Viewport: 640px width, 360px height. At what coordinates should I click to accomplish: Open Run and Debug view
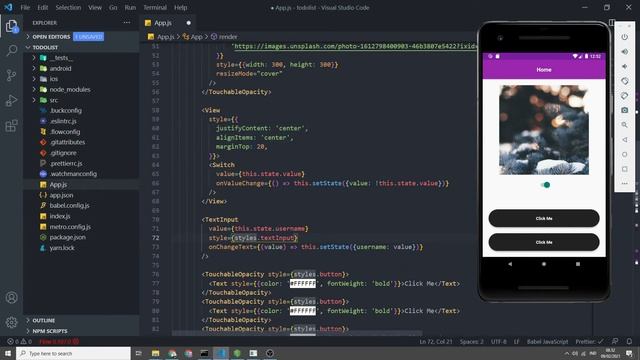click(11, 100)
